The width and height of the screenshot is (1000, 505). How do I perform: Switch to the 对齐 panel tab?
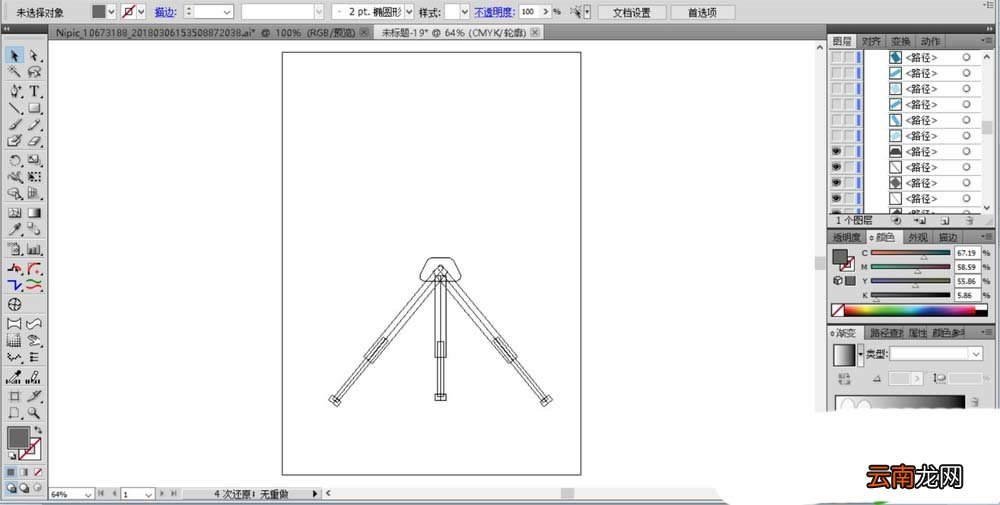[871, 41]
